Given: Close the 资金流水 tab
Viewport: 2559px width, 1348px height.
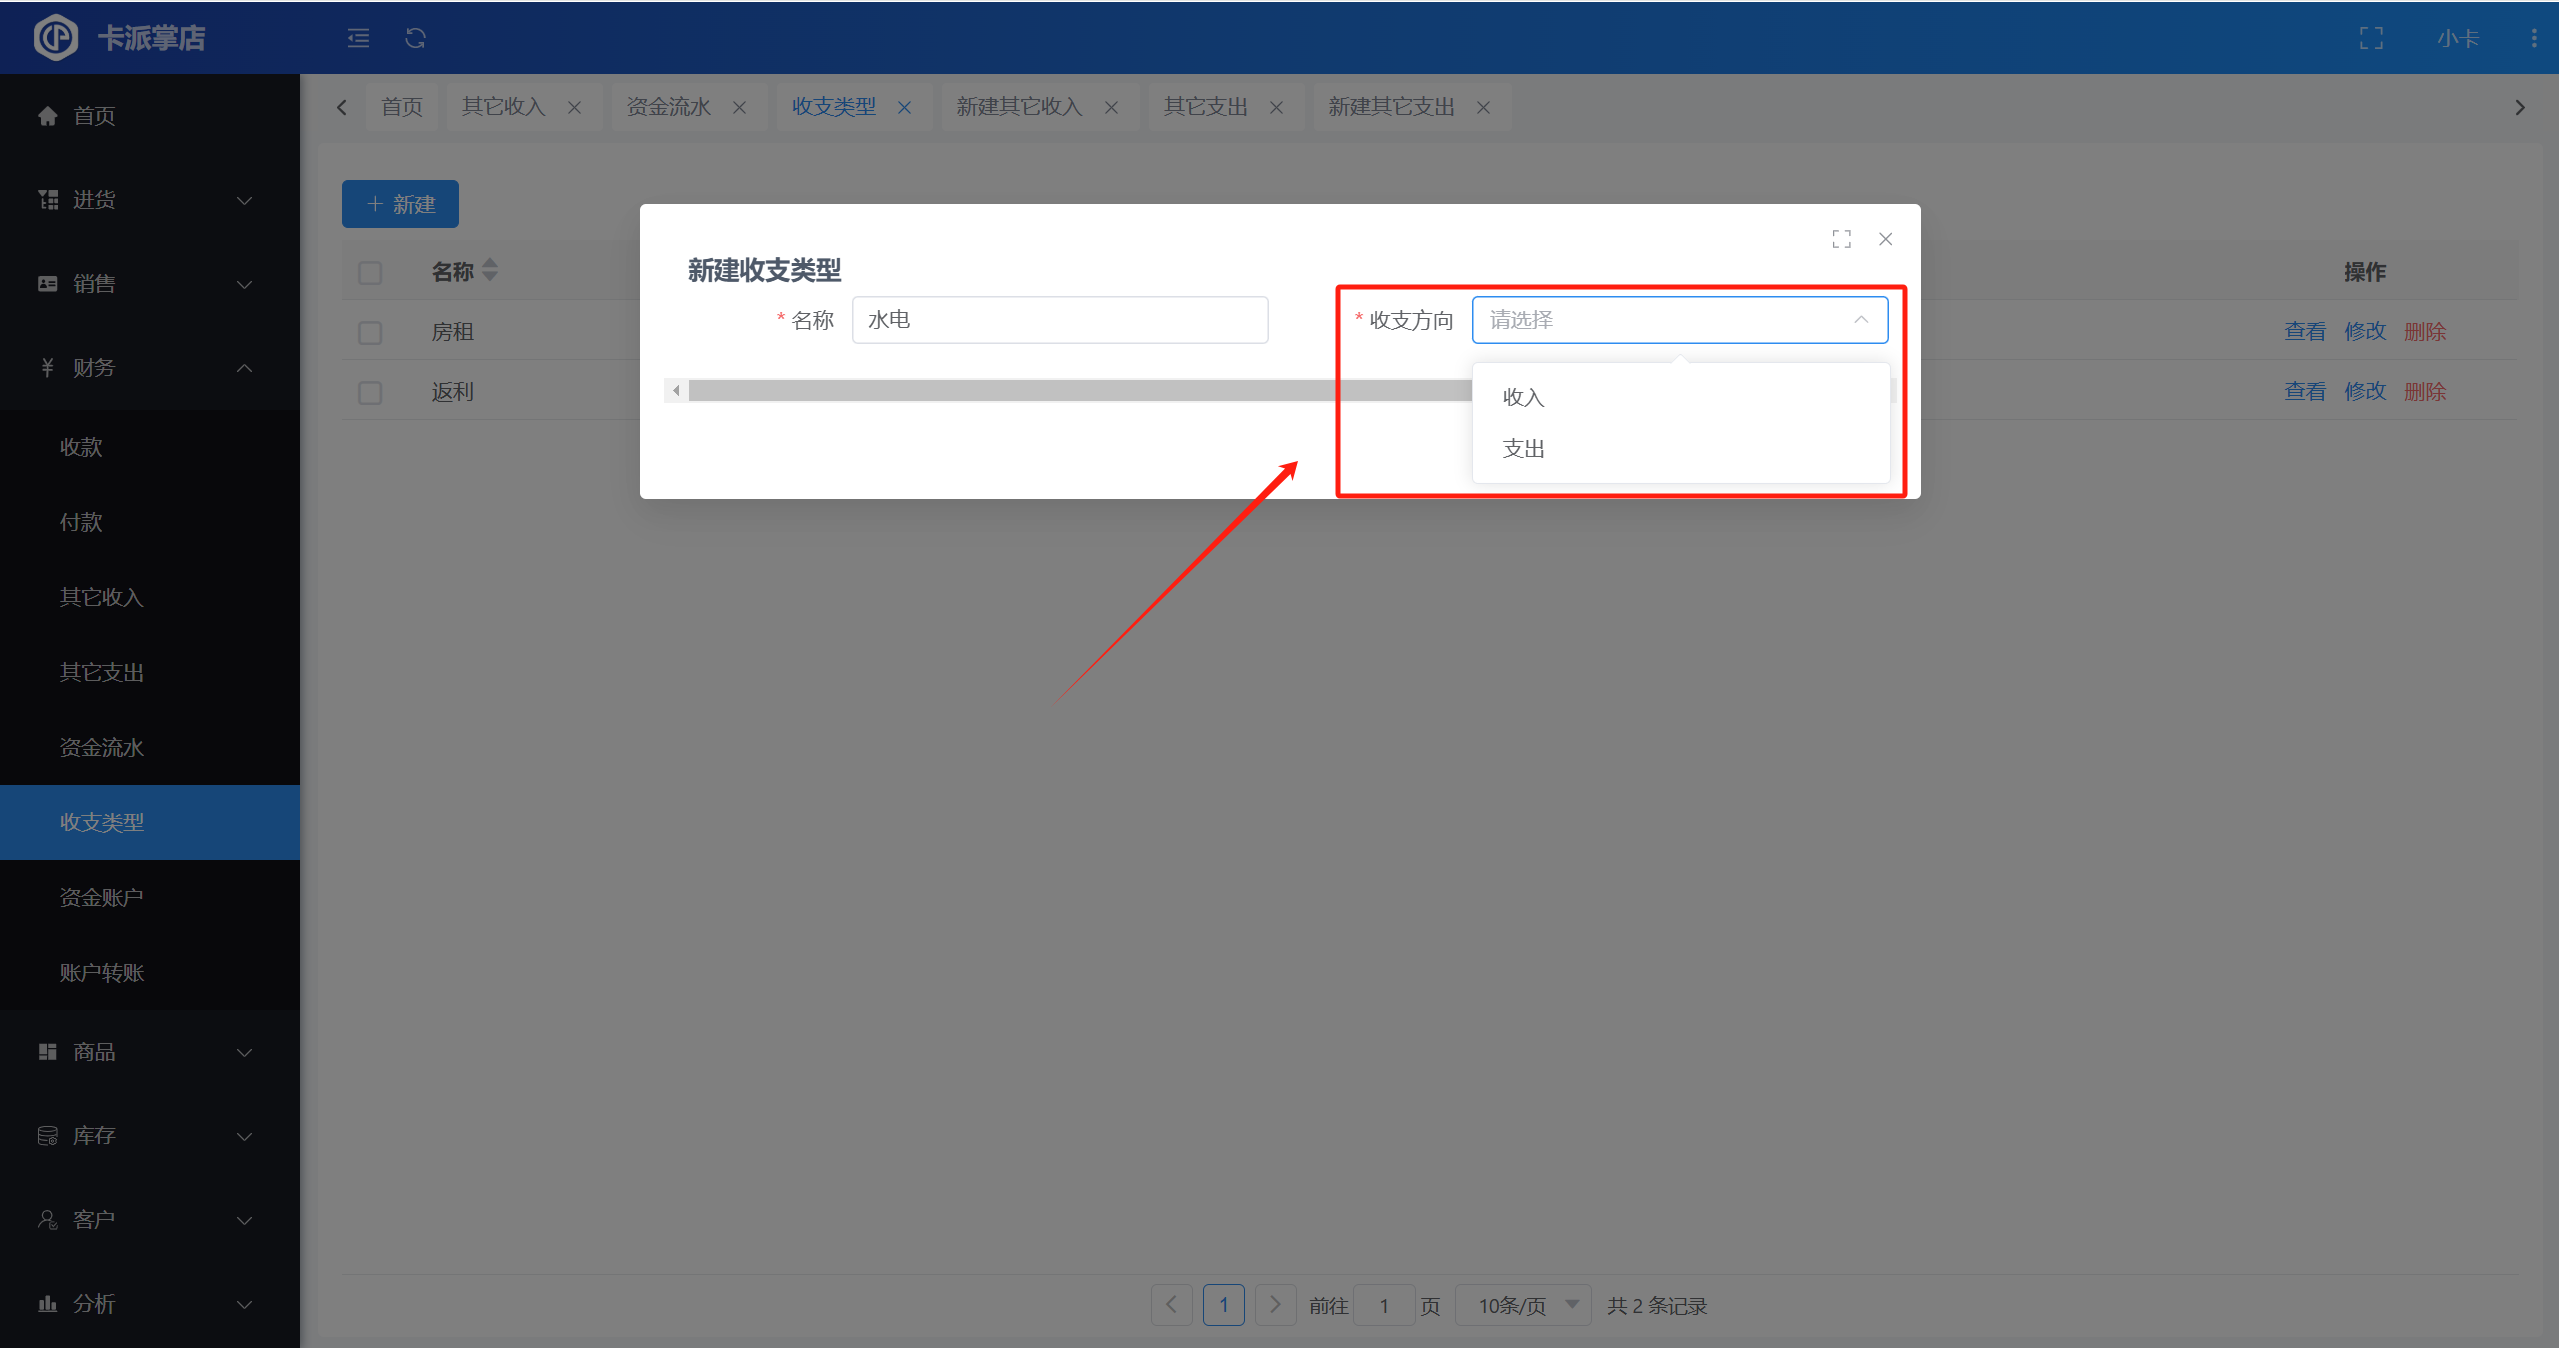Looking at the screenshot, I should coord(740,107).
